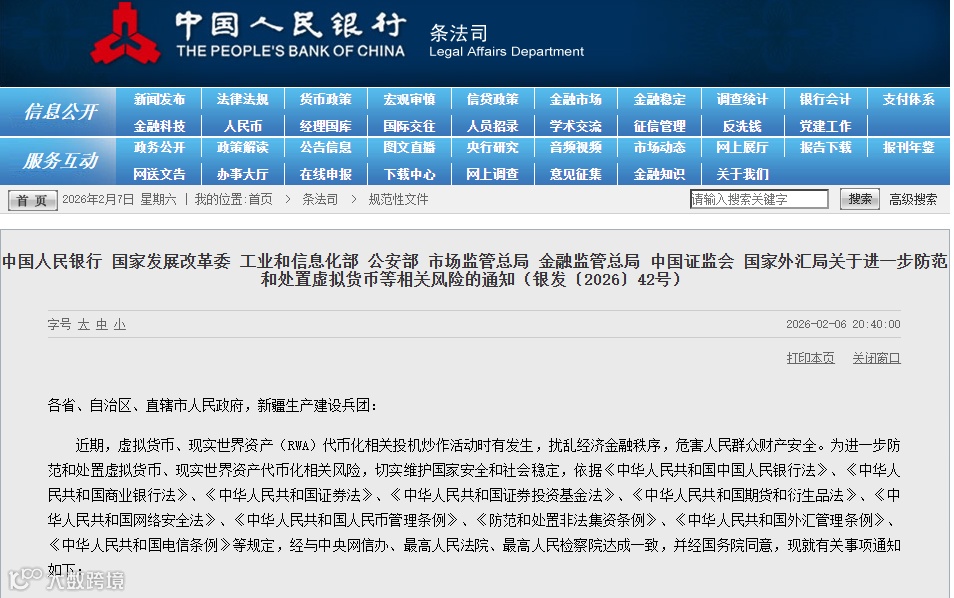Select 信贷政策 in navigation
954x598 pixels.
(493, 99)
